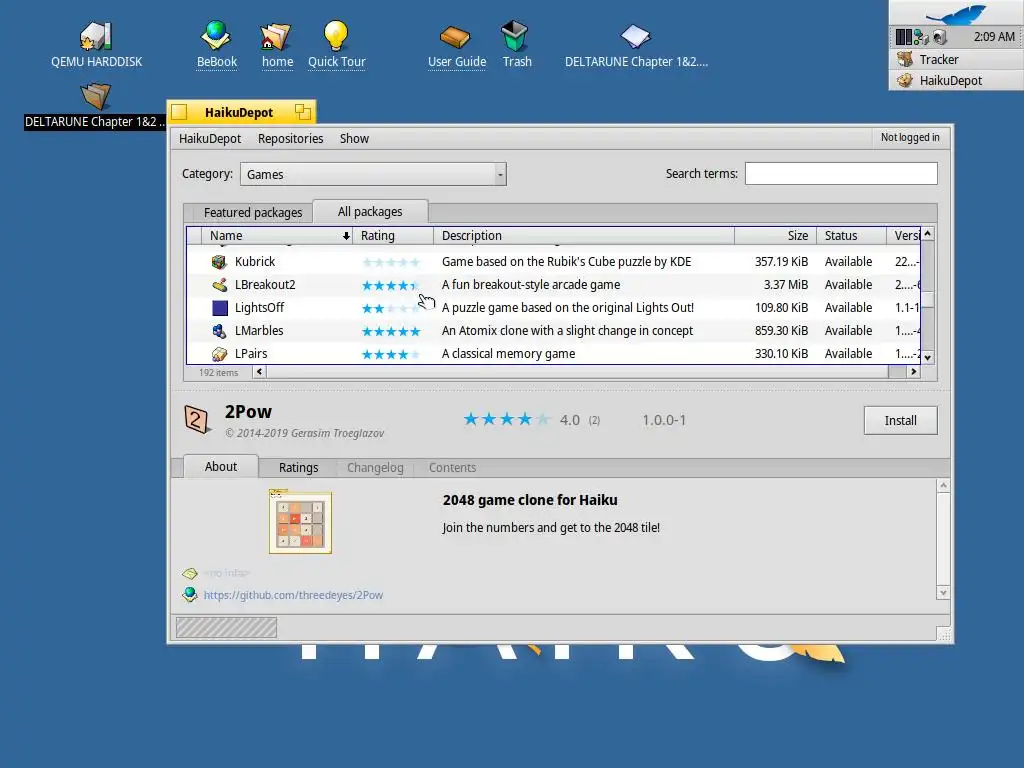Click the Description column header
Viewport: 1024px width, 768px height.
[x=584, y=236]
